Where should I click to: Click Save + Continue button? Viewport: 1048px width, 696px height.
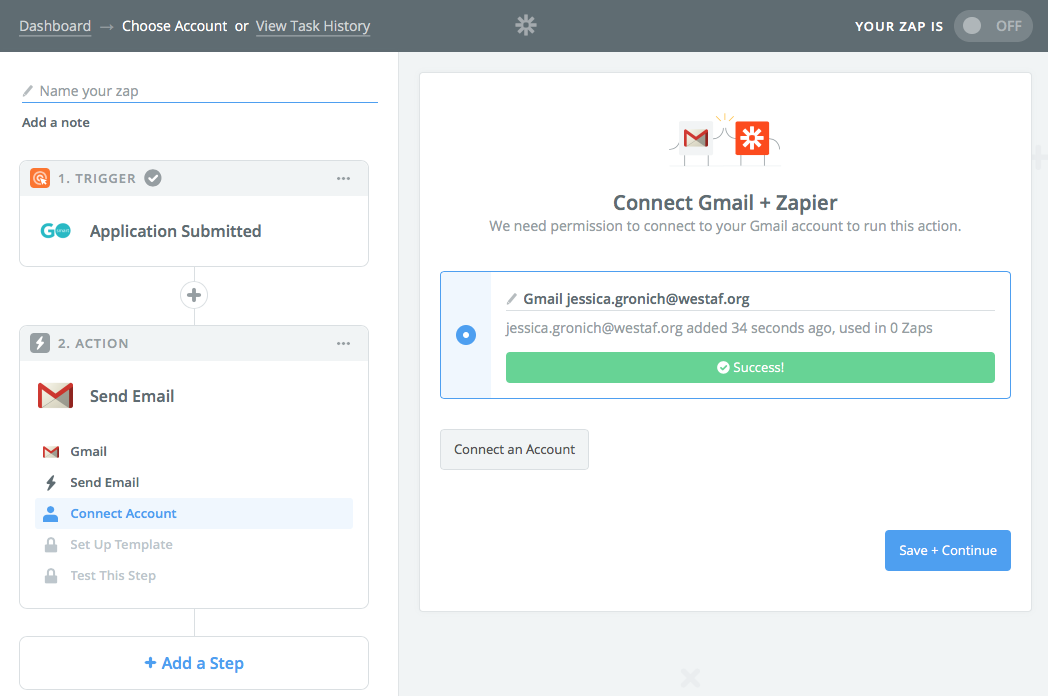[948, 550]
